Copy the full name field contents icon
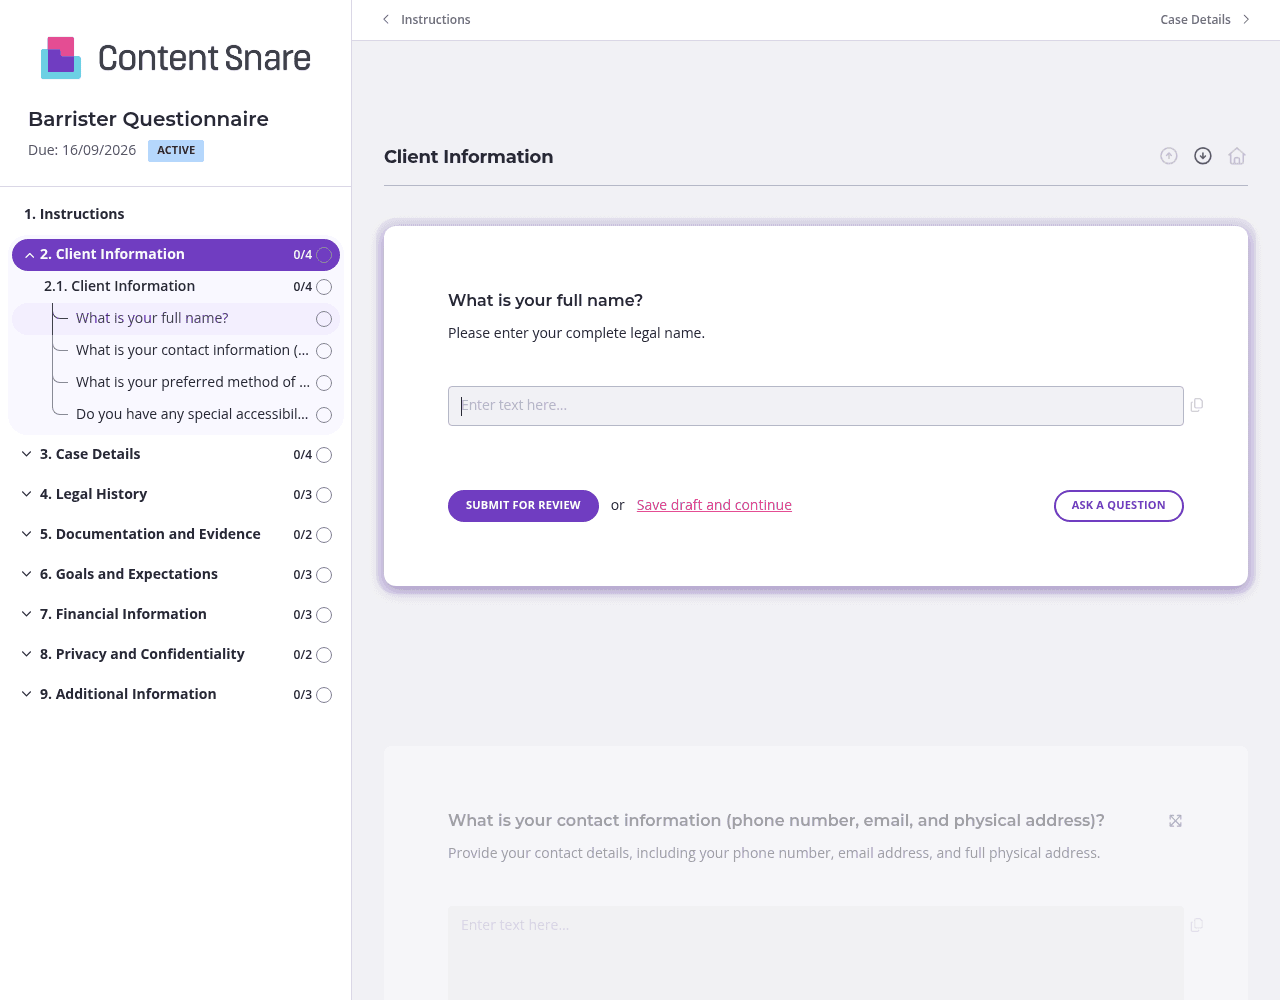 [x=1197, y=405]
